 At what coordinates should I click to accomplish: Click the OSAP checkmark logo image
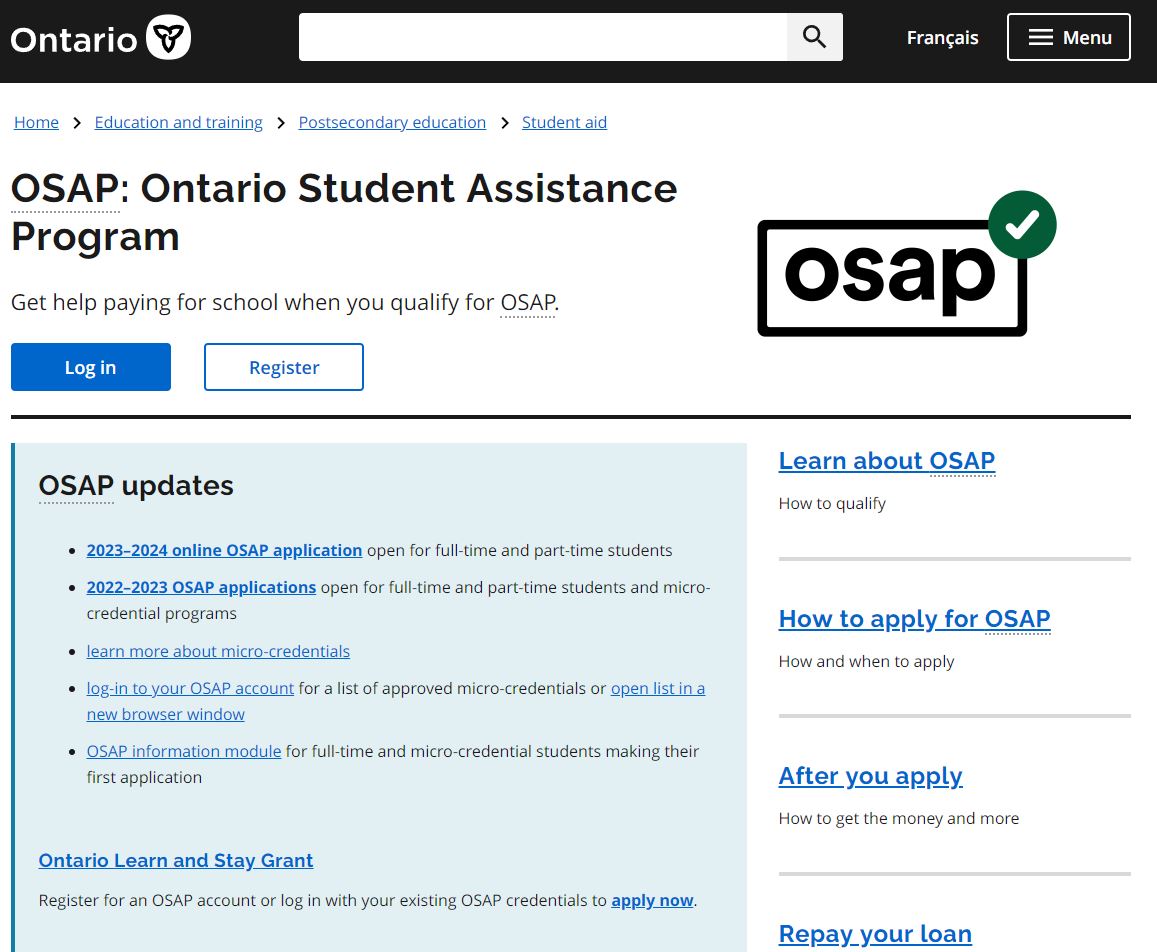[906, 264]
